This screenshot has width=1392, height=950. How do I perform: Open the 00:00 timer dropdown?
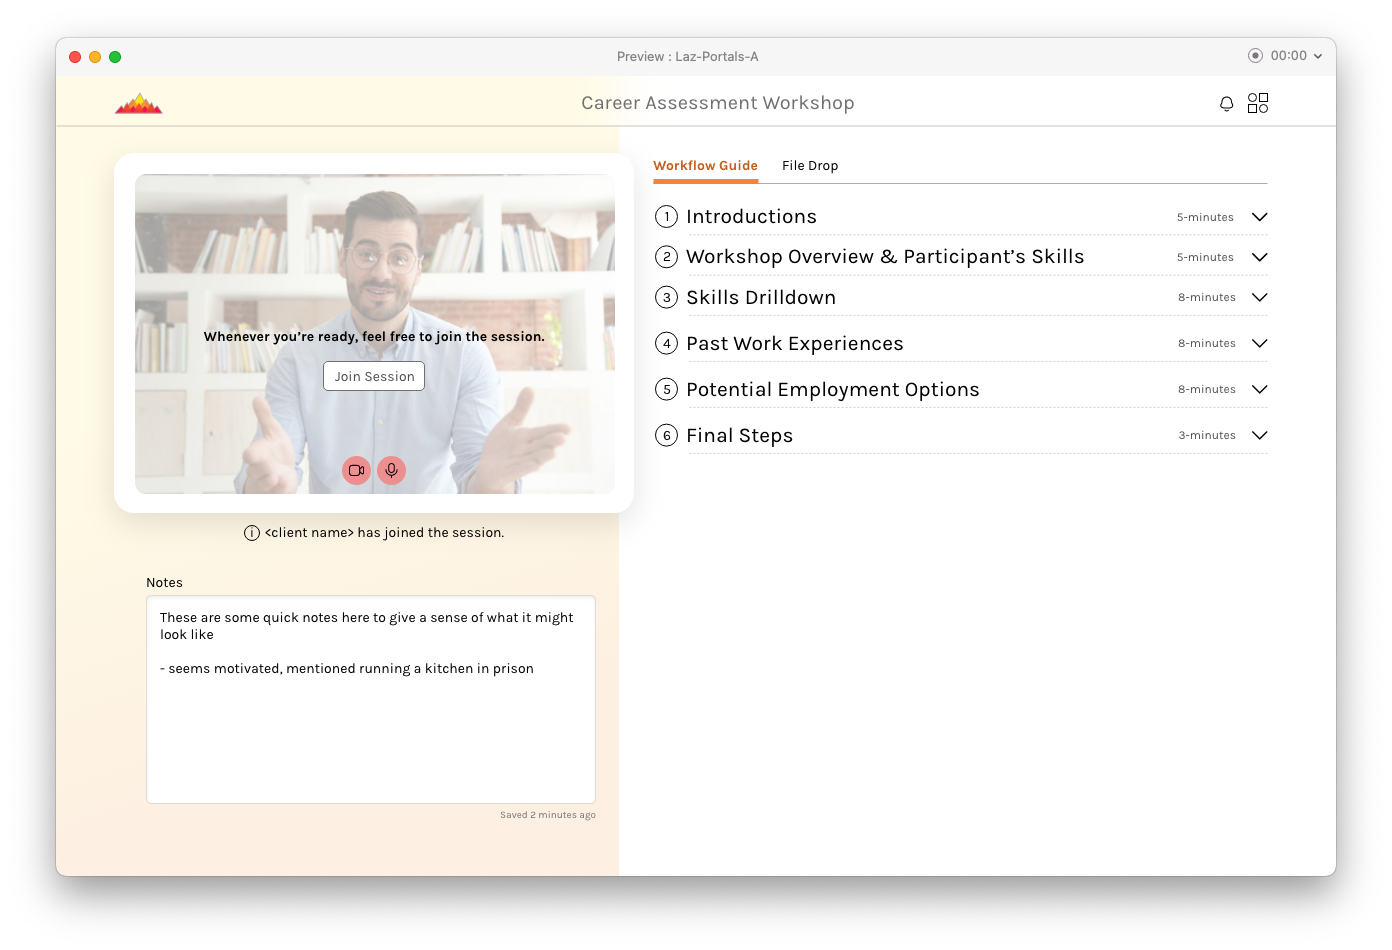pyautogui.click(x=1297, y=56)
